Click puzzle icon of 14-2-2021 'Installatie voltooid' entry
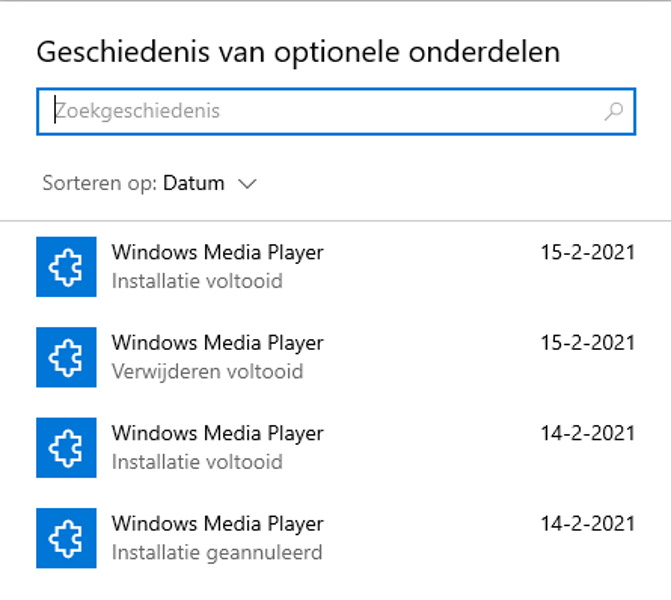The height and width of the screenshot is (600, 671). (66, 448)
